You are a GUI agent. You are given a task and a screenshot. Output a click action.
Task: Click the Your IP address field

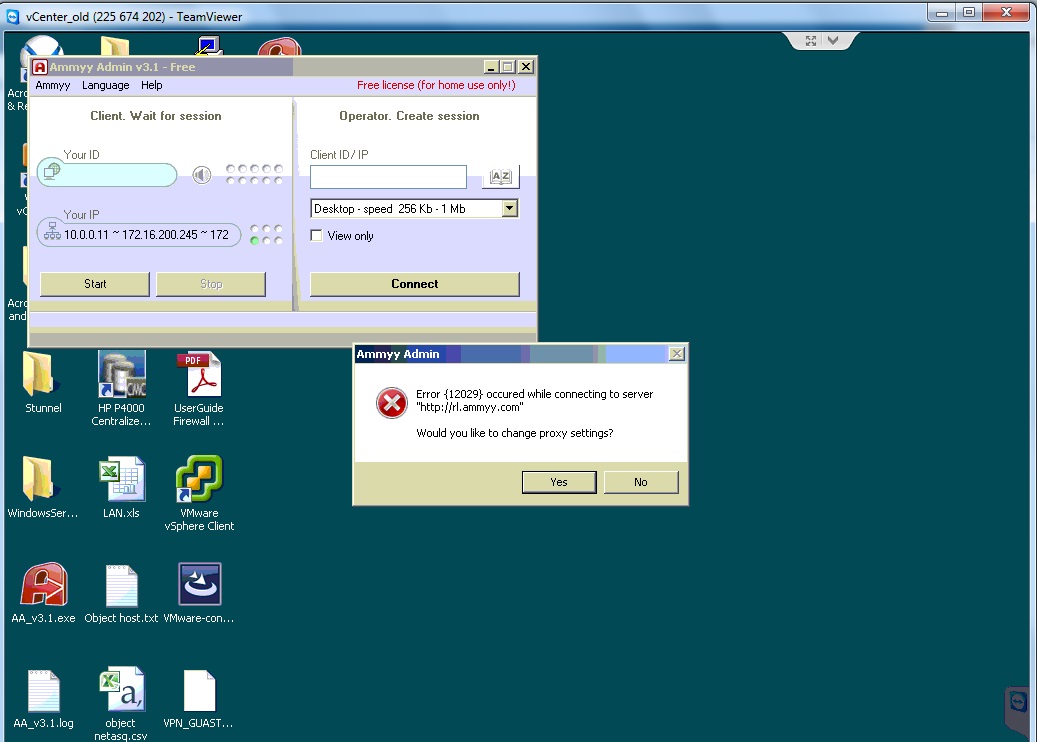click(x=139, y=234)
